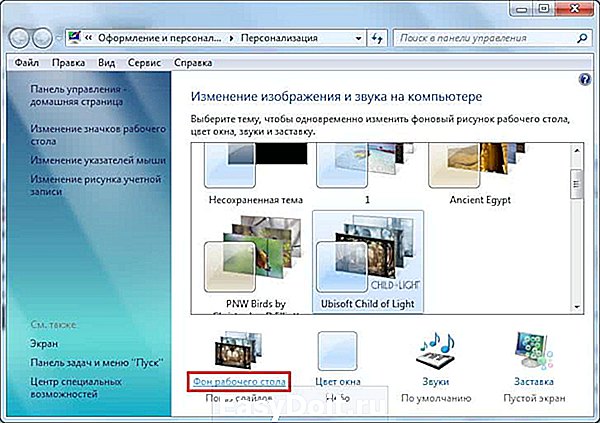Open recent pages dropdown next to Forward
This screenshot has height=423, width=600.
click(x=59, y=38)
